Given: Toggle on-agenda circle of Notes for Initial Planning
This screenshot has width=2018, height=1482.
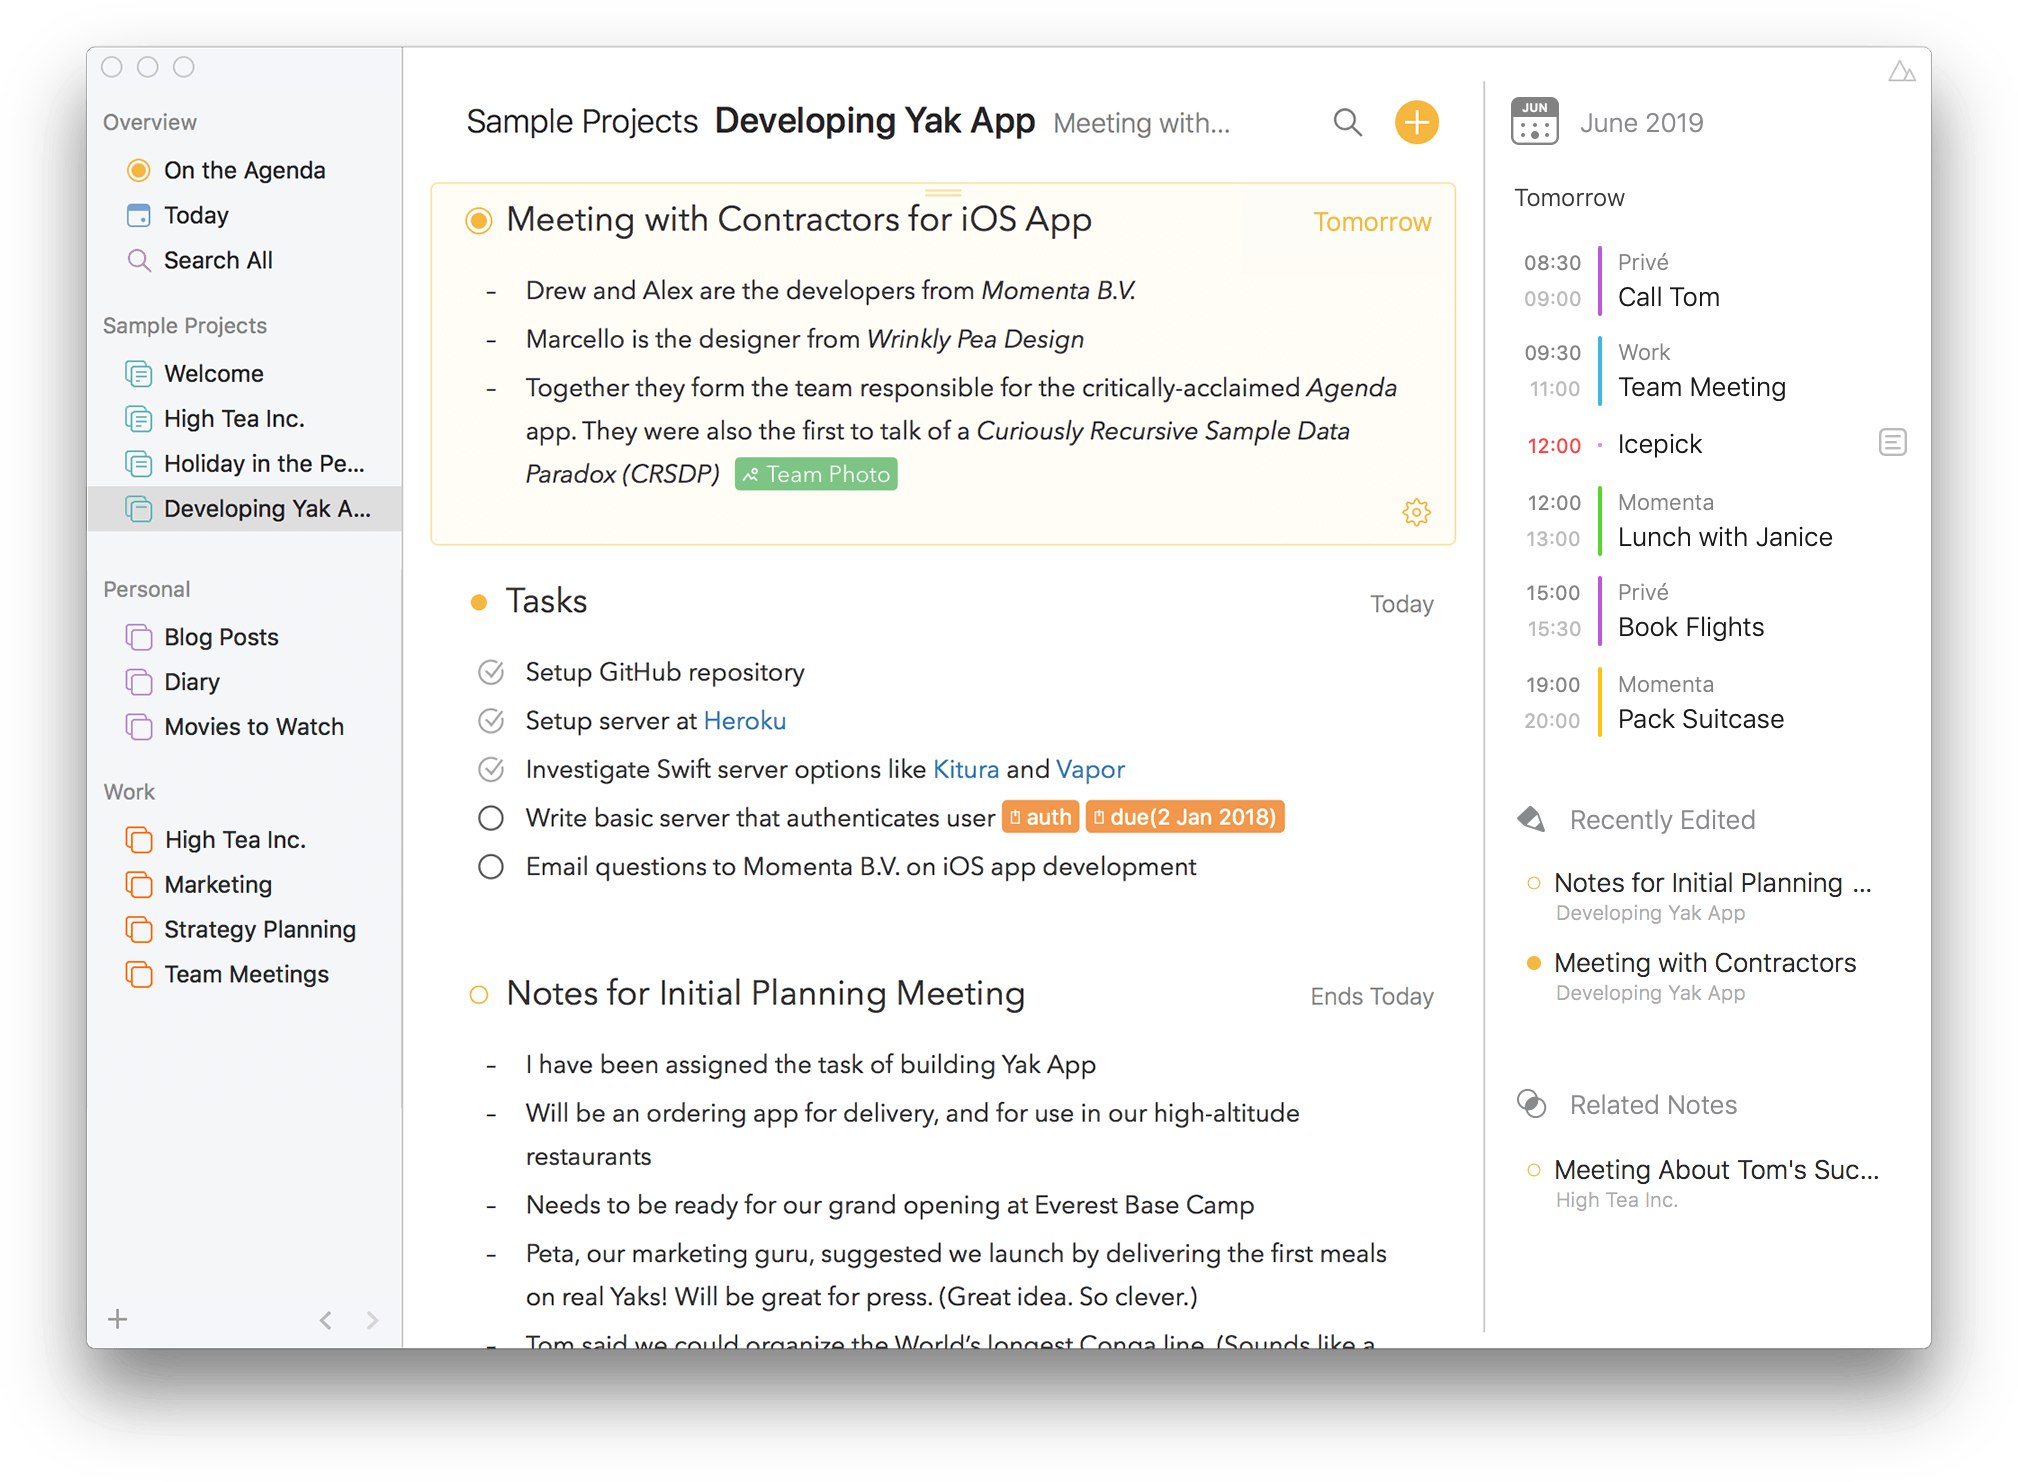Looking at the screenshot, I should tap(479, 995).
